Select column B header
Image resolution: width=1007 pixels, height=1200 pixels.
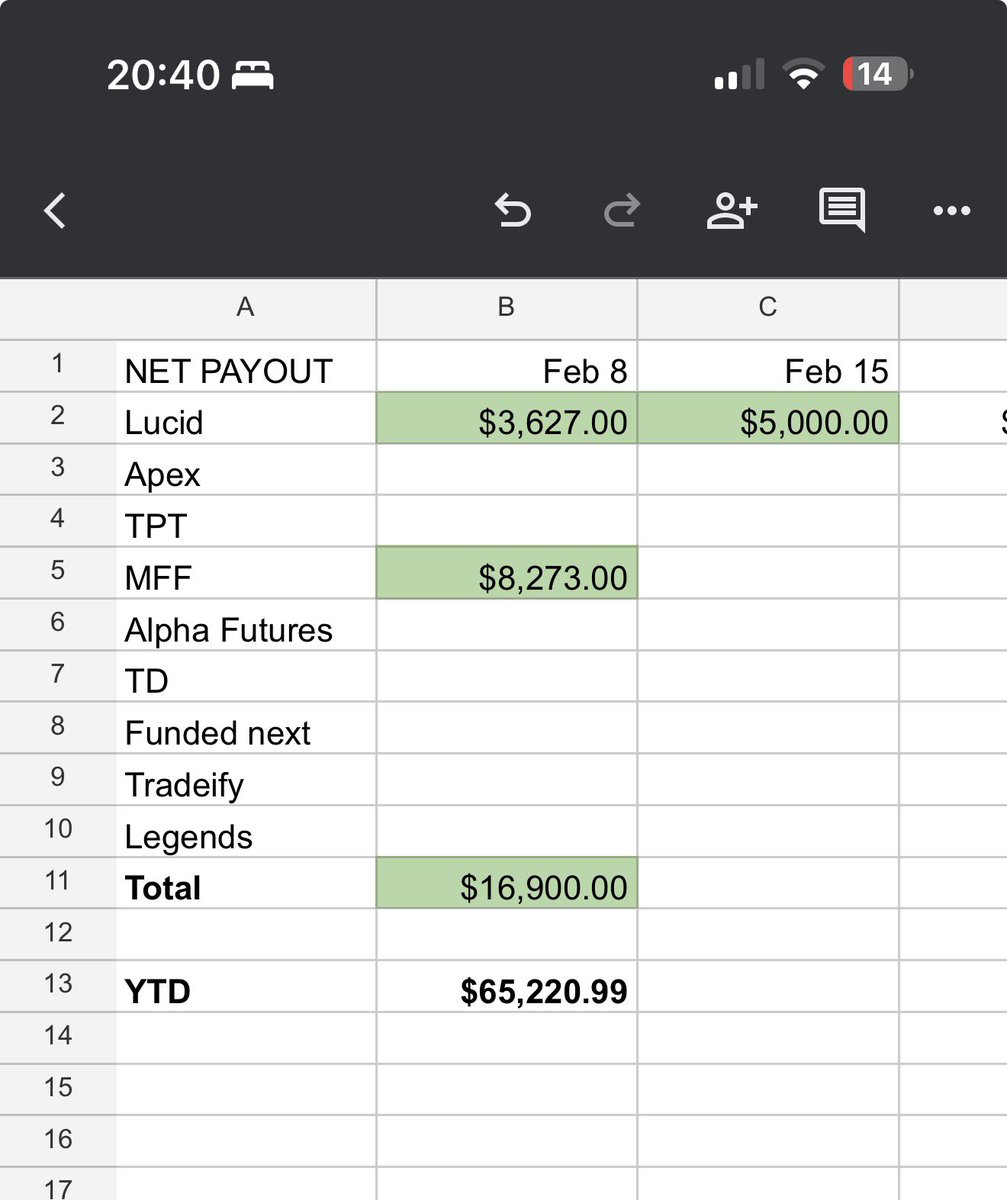coord(507,308)
